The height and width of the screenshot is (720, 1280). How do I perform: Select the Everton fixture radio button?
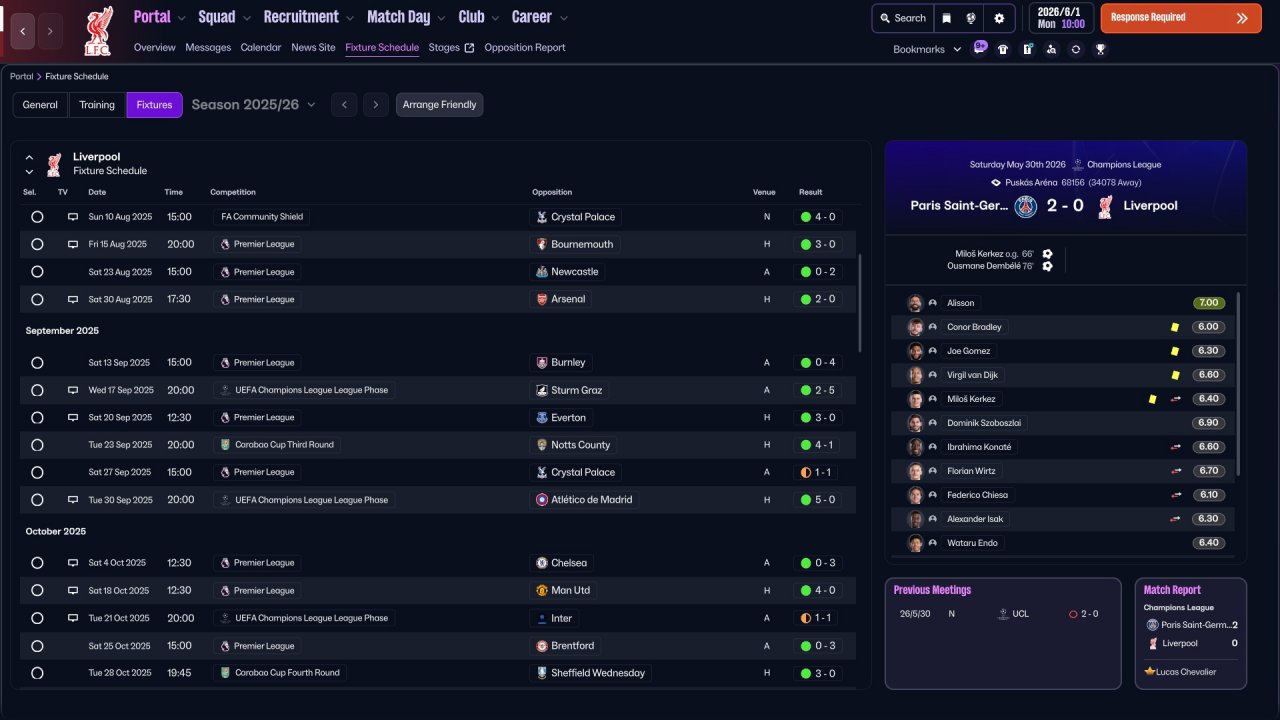click(37, 417)
